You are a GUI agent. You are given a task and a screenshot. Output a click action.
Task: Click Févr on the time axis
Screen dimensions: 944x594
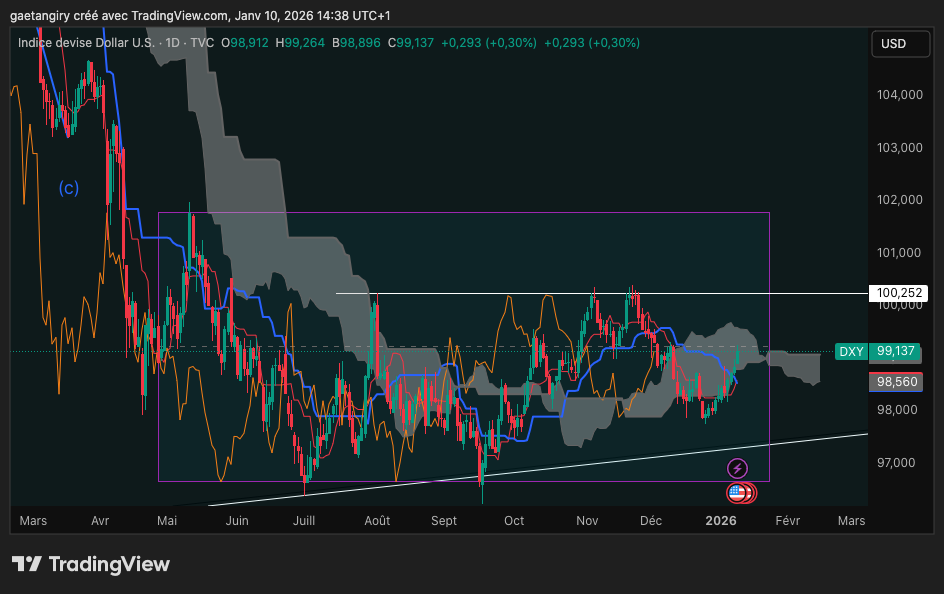coord(788,521)
